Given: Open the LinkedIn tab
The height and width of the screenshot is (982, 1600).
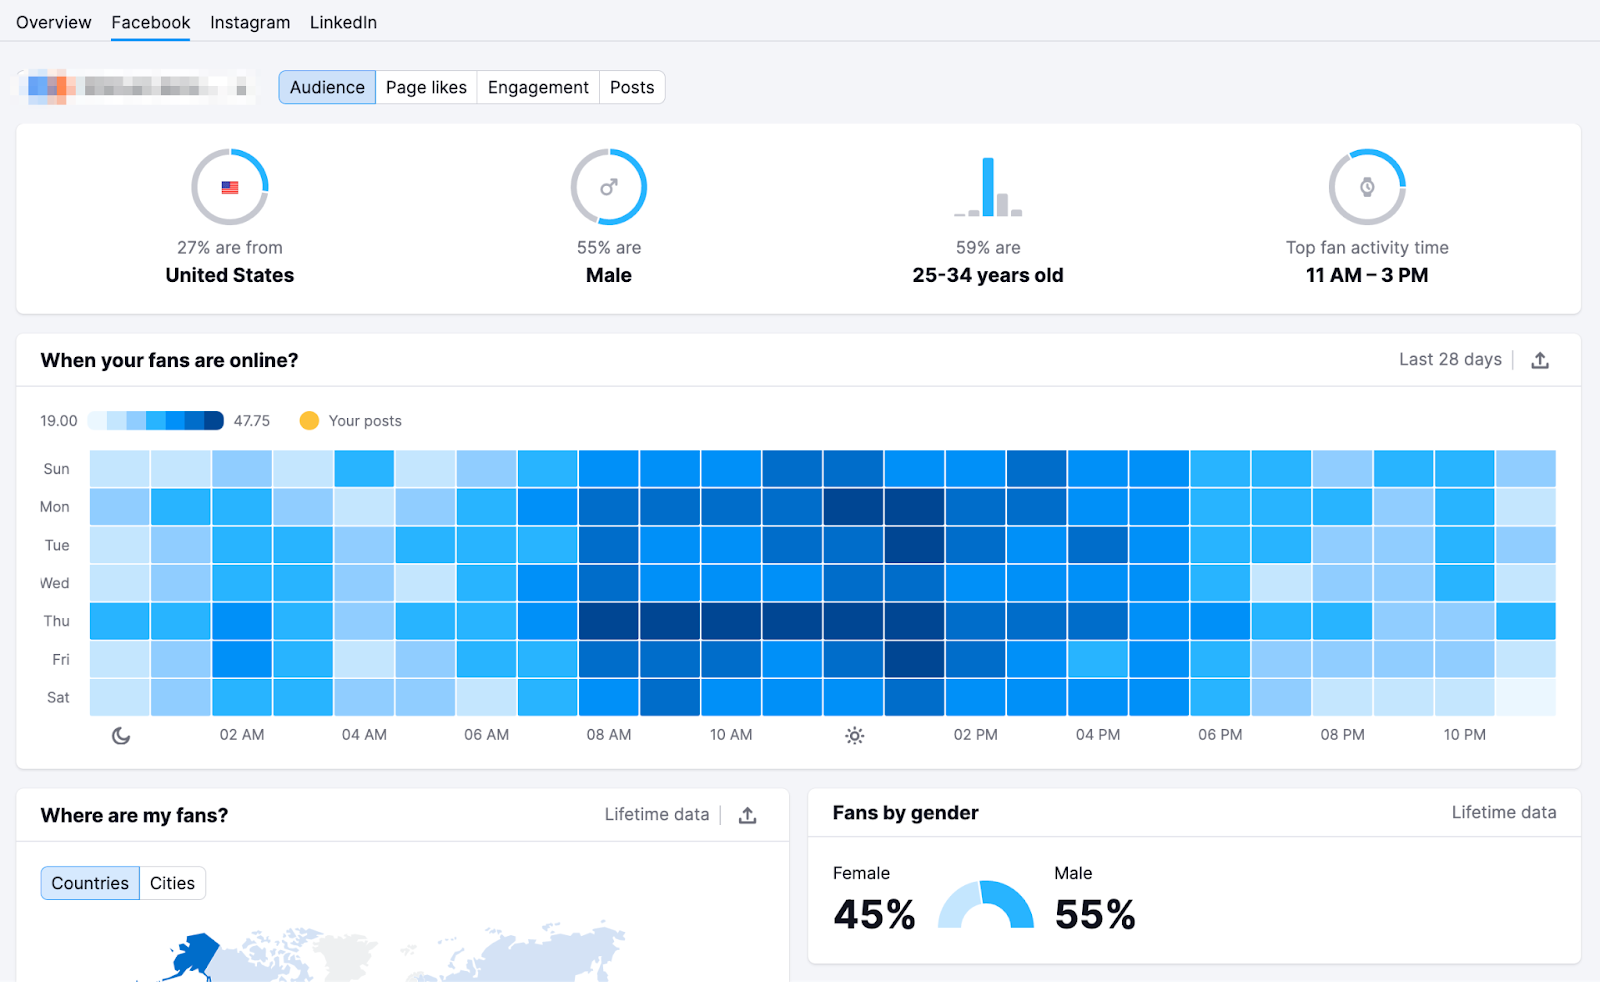Looking at the screenshot, I should (x=343, y=21).
